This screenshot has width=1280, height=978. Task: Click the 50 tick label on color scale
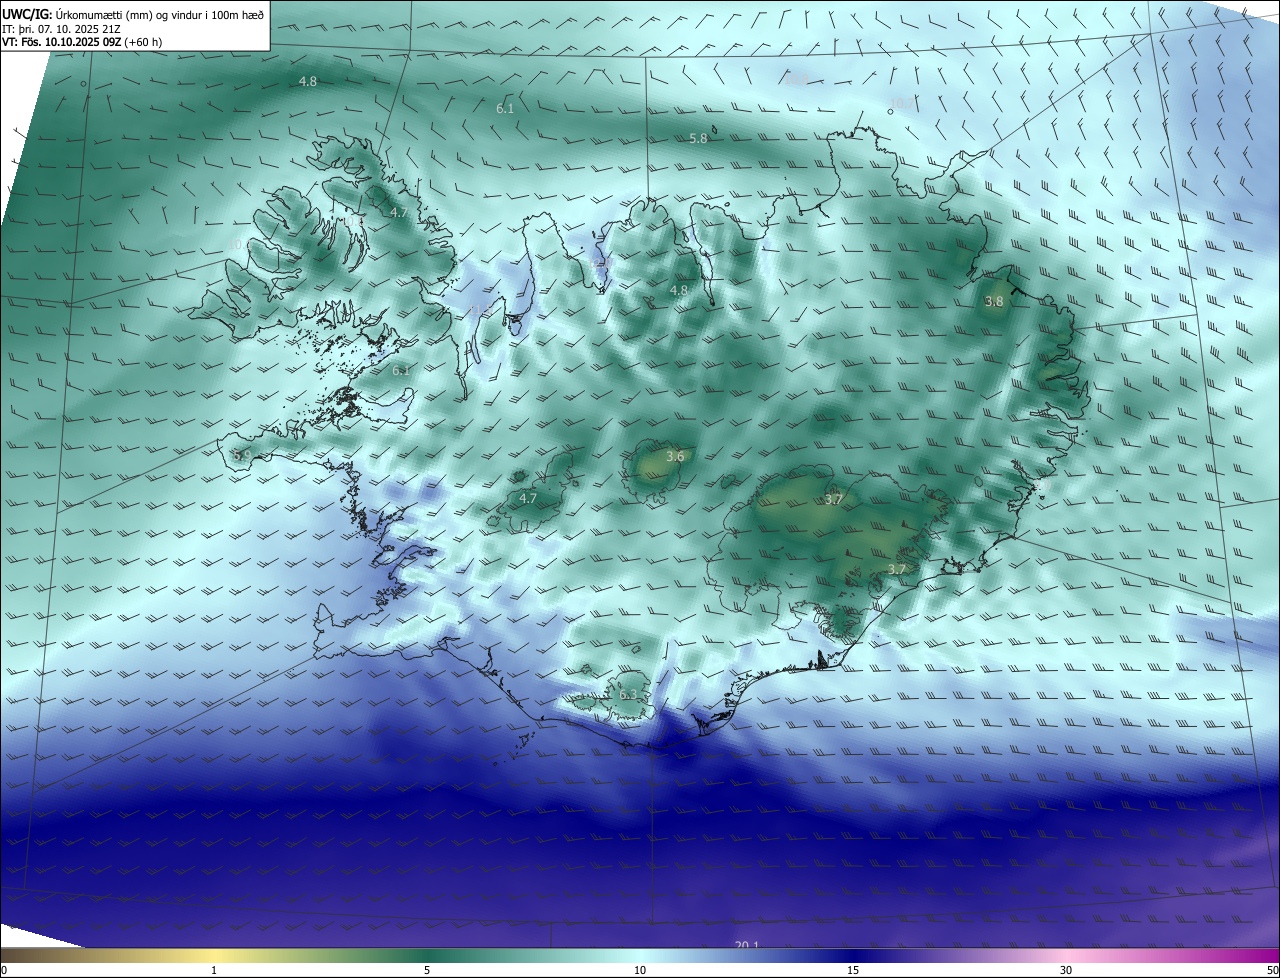tap(1272, 970)
